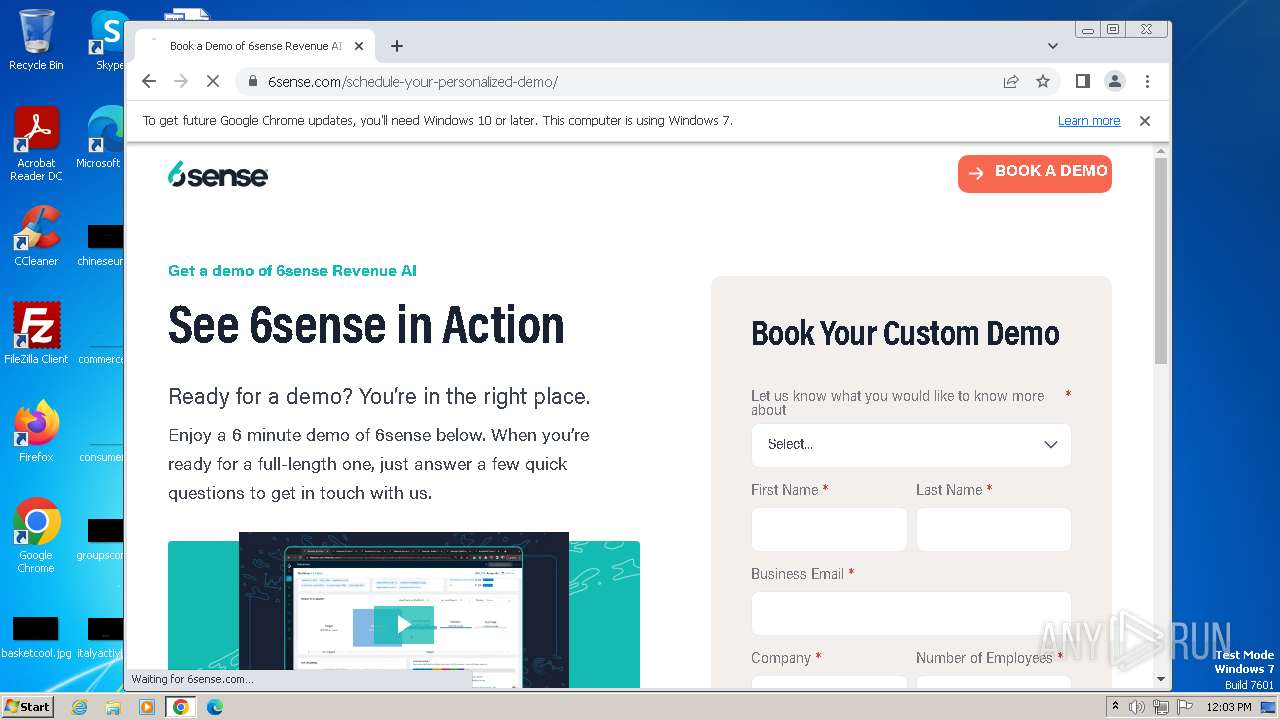Click the browser back arrow
The height and width of the screenshot is (720, 1280).
[149, 81]
